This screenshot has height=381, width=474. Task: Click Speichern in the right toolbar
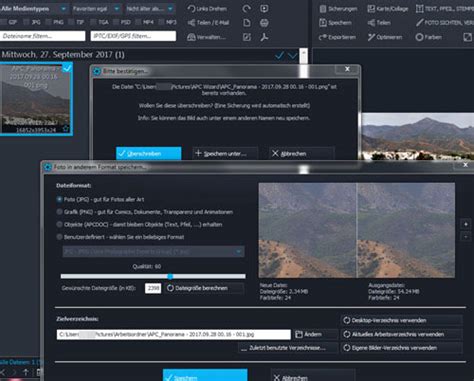coord(335,23)
